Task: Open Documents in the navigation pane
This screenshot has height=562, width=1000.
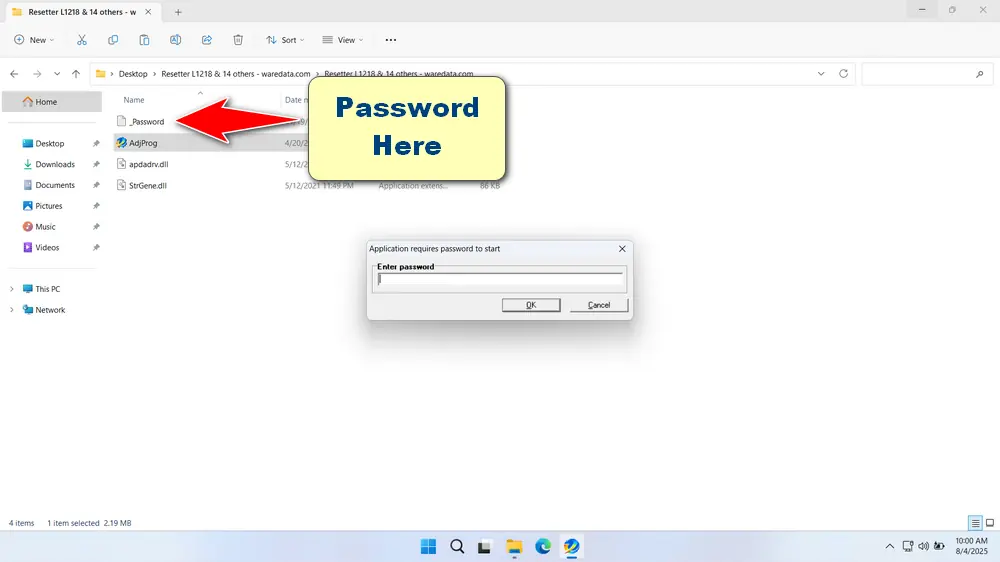Action: pos(54,185)
